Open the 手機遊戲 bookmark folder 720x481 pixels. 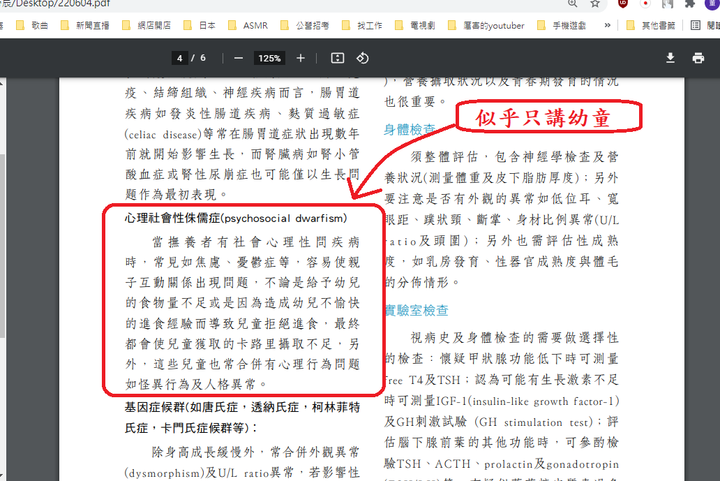562,25
